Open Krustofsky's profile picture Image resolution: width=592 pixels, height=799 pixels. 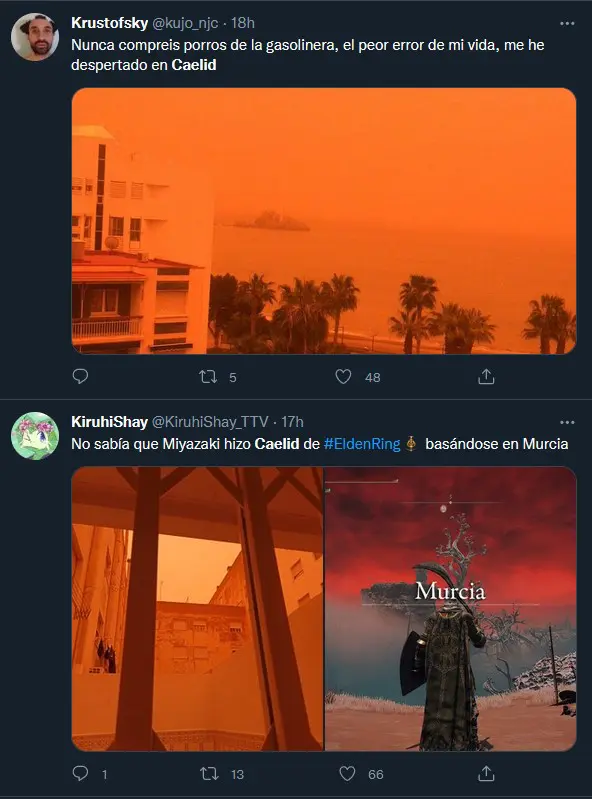click(35, 37)
